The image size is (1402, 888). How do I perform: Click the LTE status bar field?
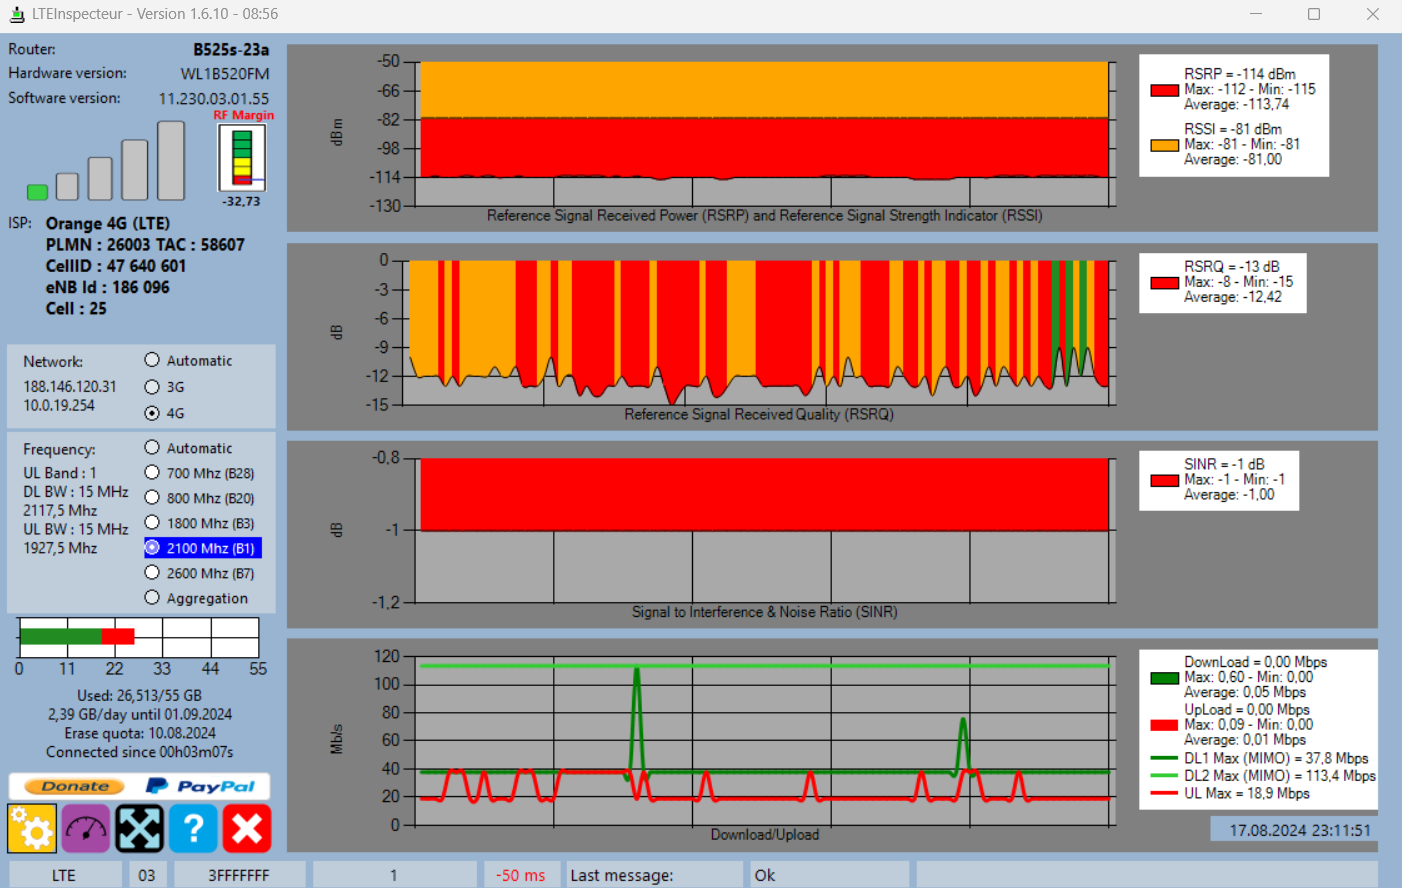point(64,875)
